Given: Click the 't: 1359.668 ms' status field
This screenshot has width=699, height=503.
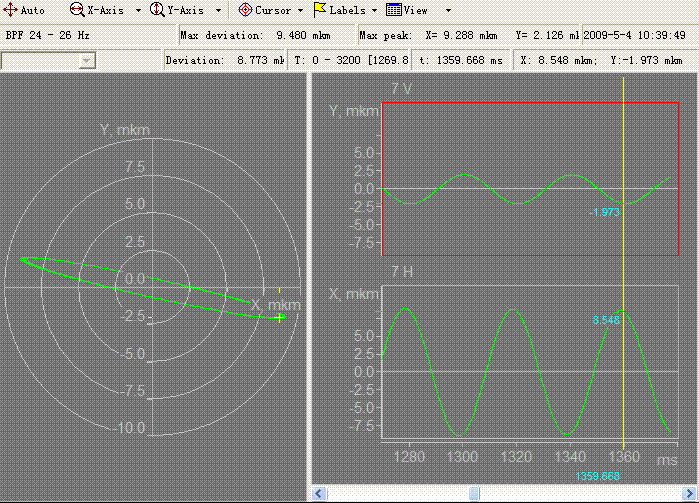Looking at the screenshot, I should pos(461,60).
